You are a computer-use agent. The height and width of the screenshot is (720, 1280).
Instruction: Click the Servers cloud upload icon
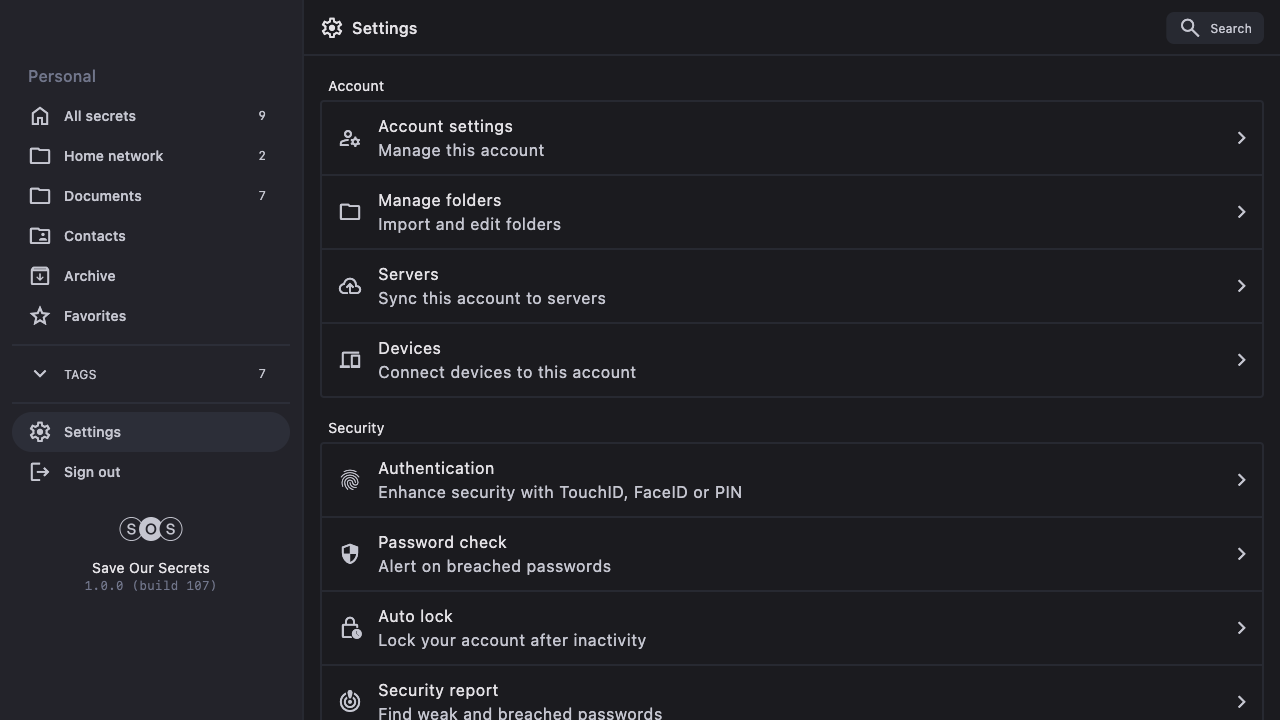[x=350, y=286]
